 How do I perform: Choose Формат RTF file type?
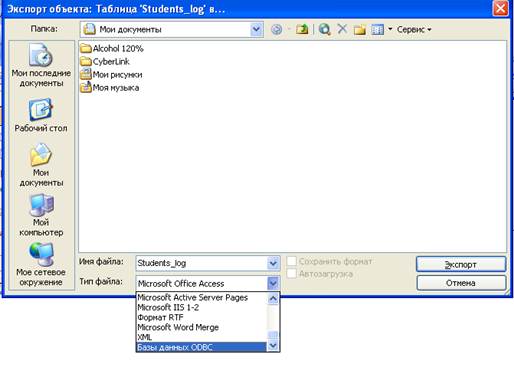[202, 317]
